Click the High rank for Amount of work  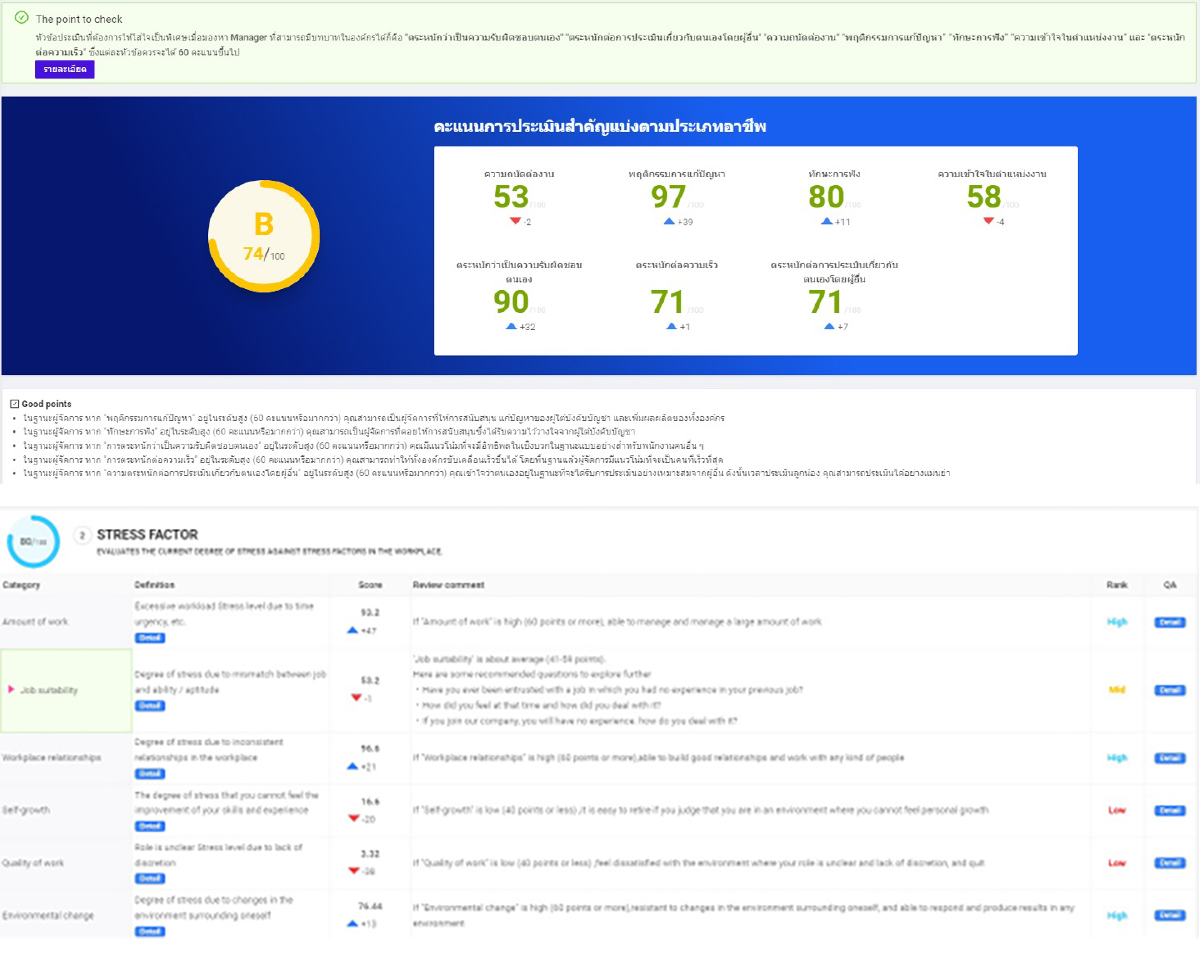pos(1117,622)
